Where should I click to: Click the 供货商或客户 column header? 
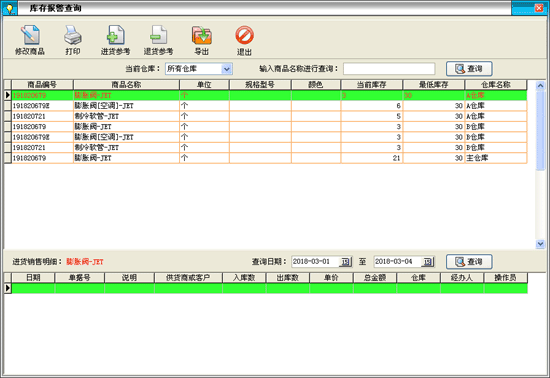point(188,278)
